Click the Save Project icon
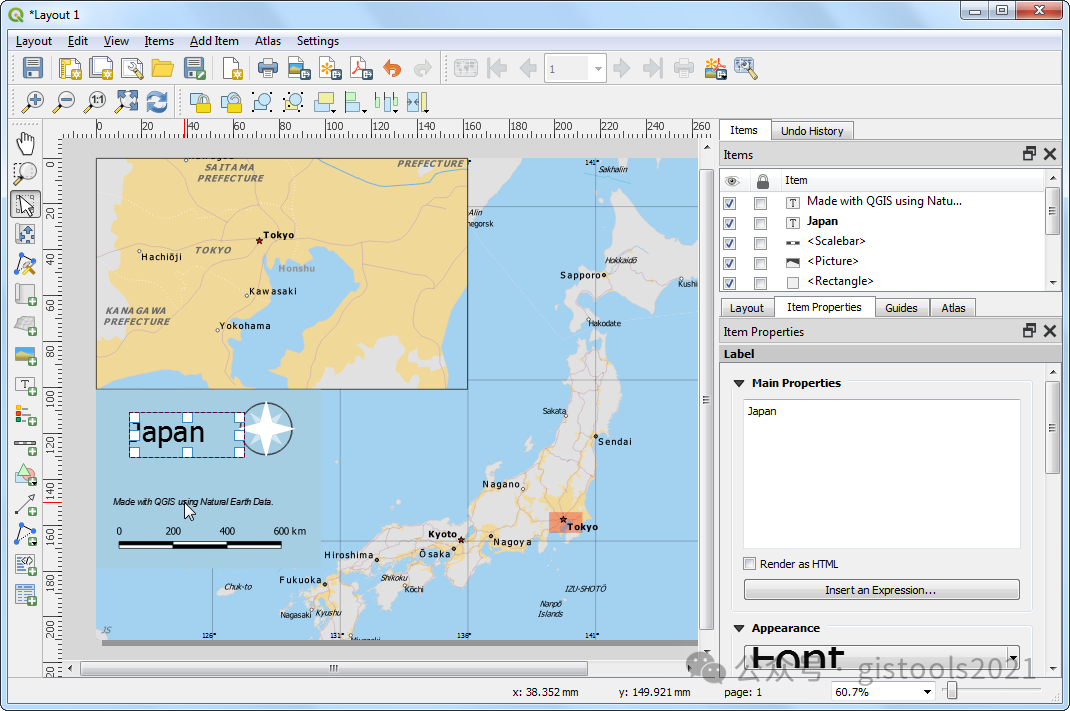The width and height of the screenshot is (1070, 711). [x=33, y=68]
